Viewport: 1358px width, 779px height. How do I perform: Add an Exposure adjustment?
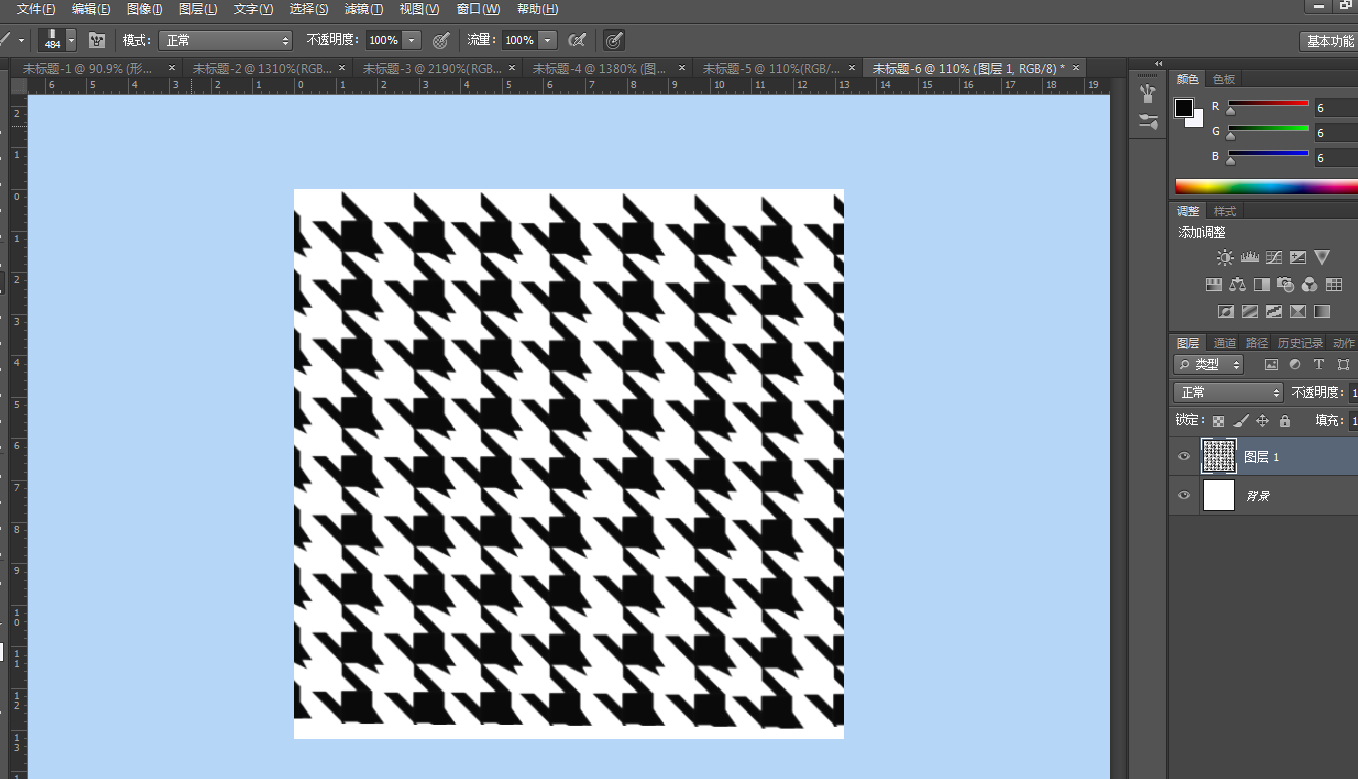(1298, 258)
